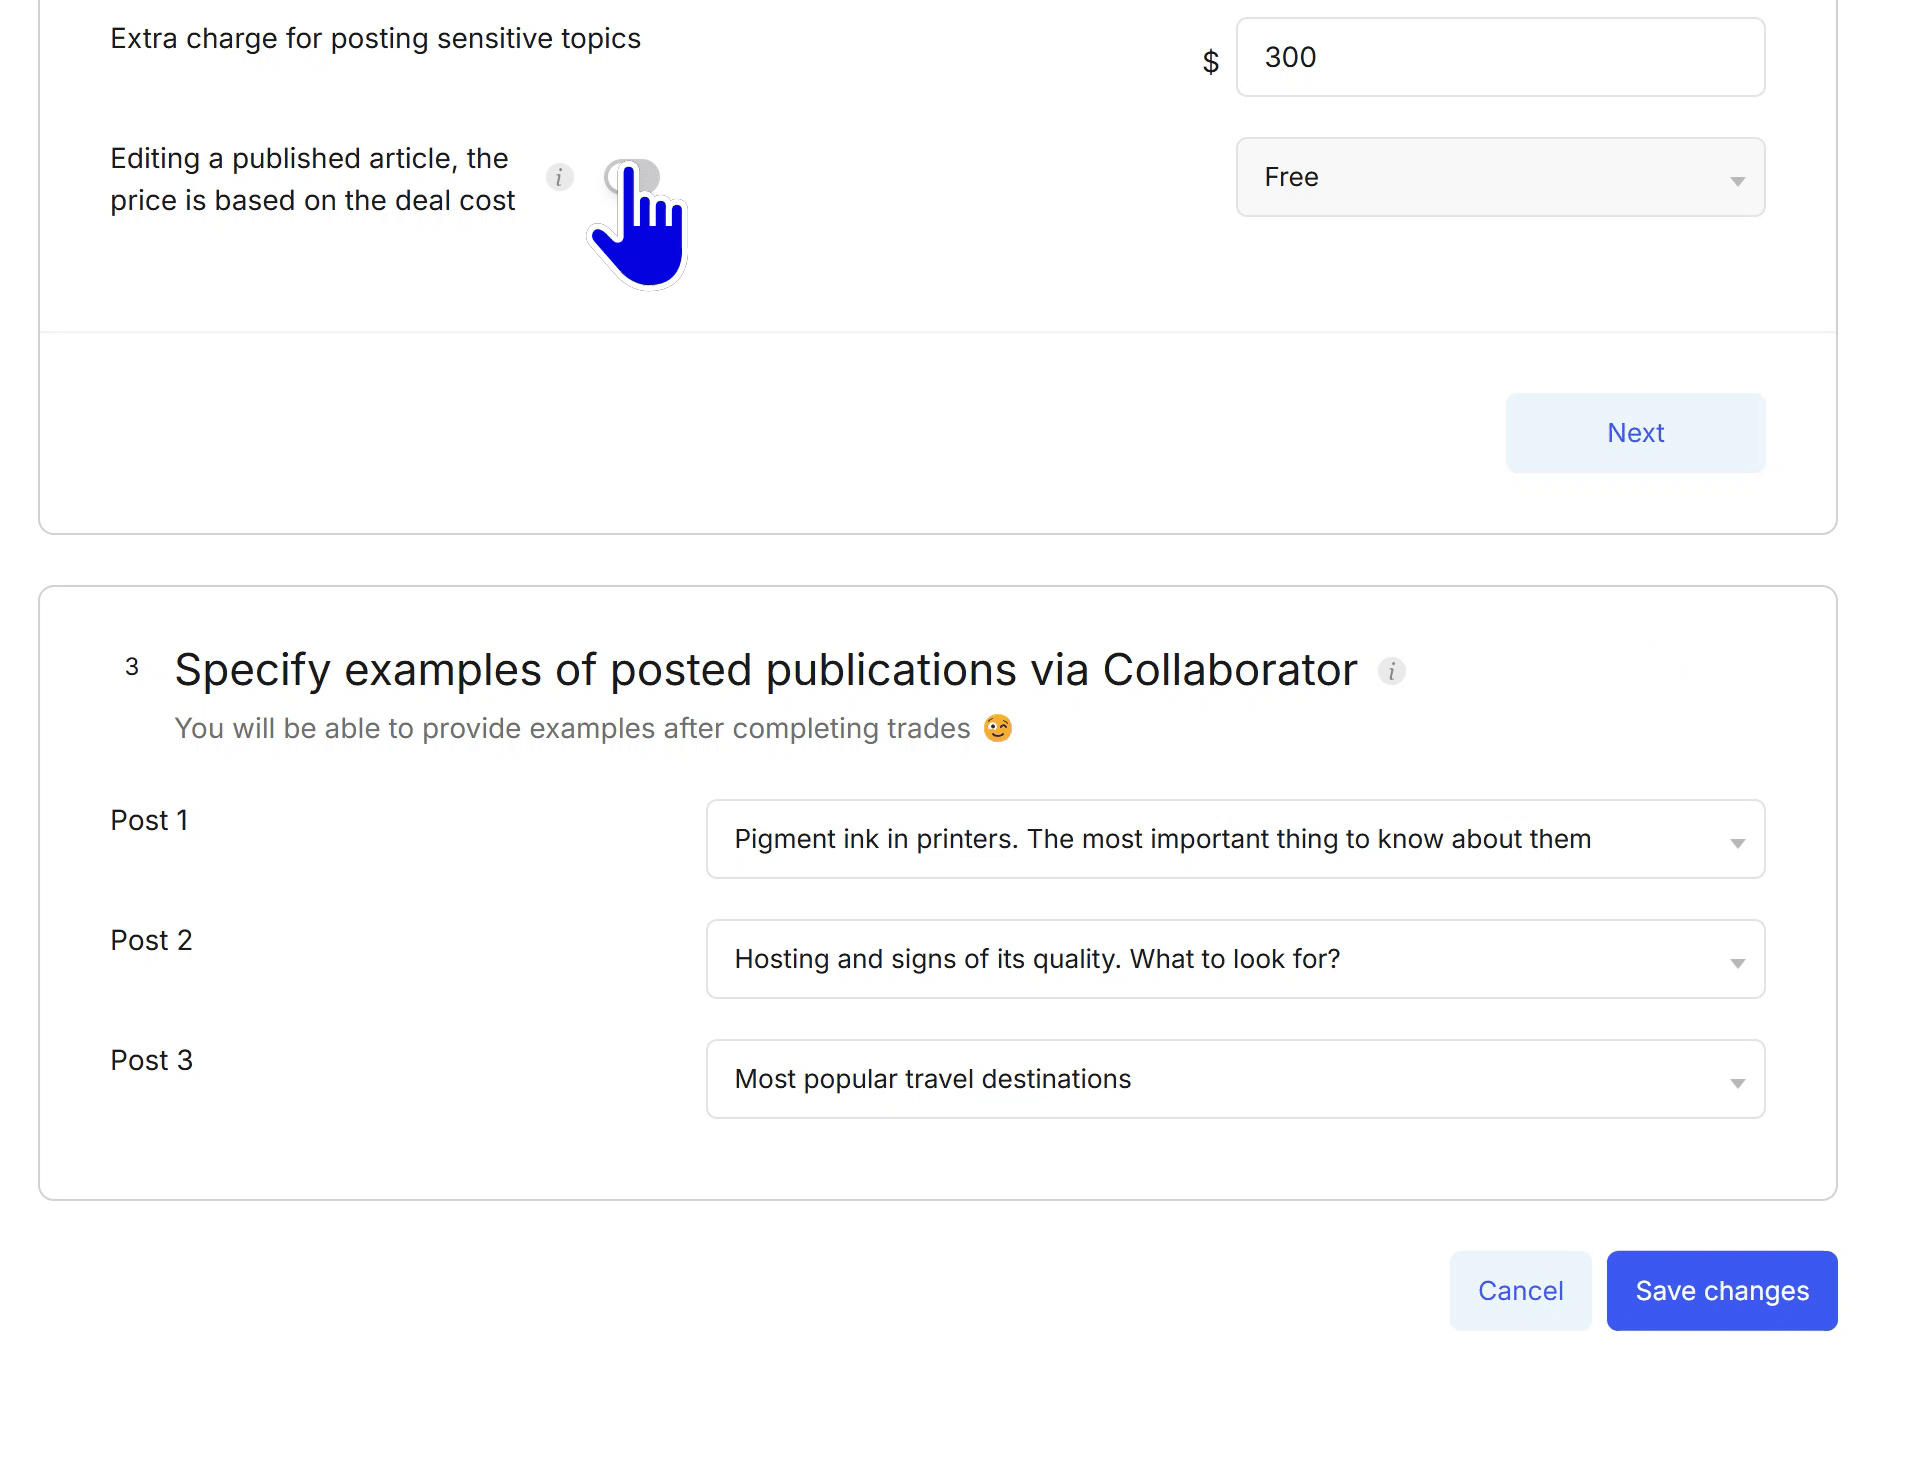Focus the extra charge amount field
This screenshot has width=1912, height=1484.
1499,58
